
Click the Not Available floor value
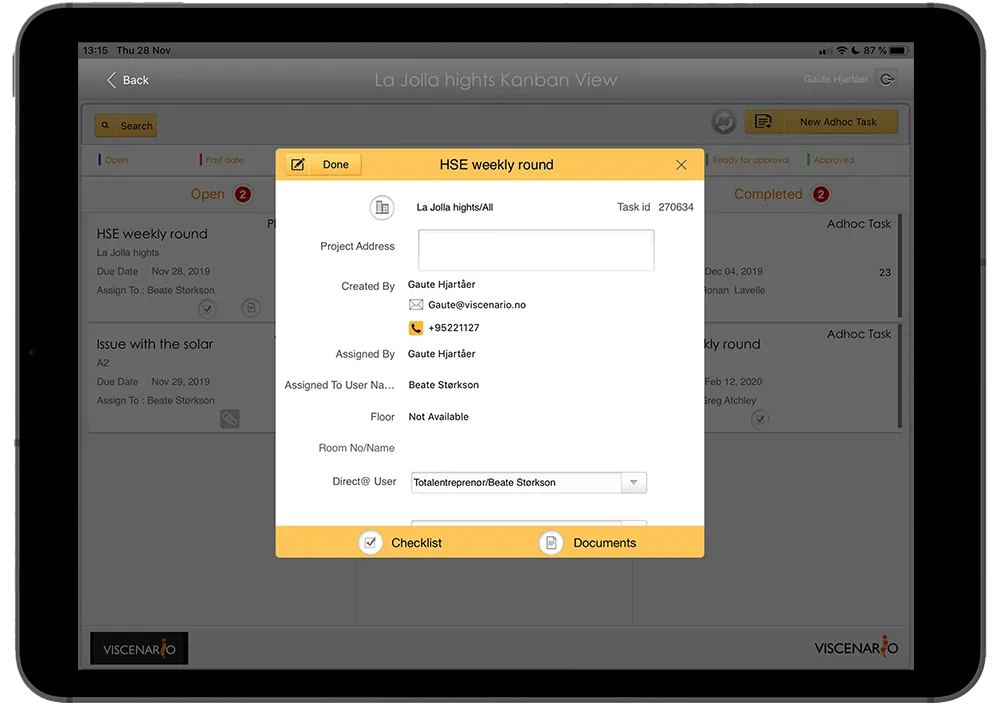coord(438,417)
